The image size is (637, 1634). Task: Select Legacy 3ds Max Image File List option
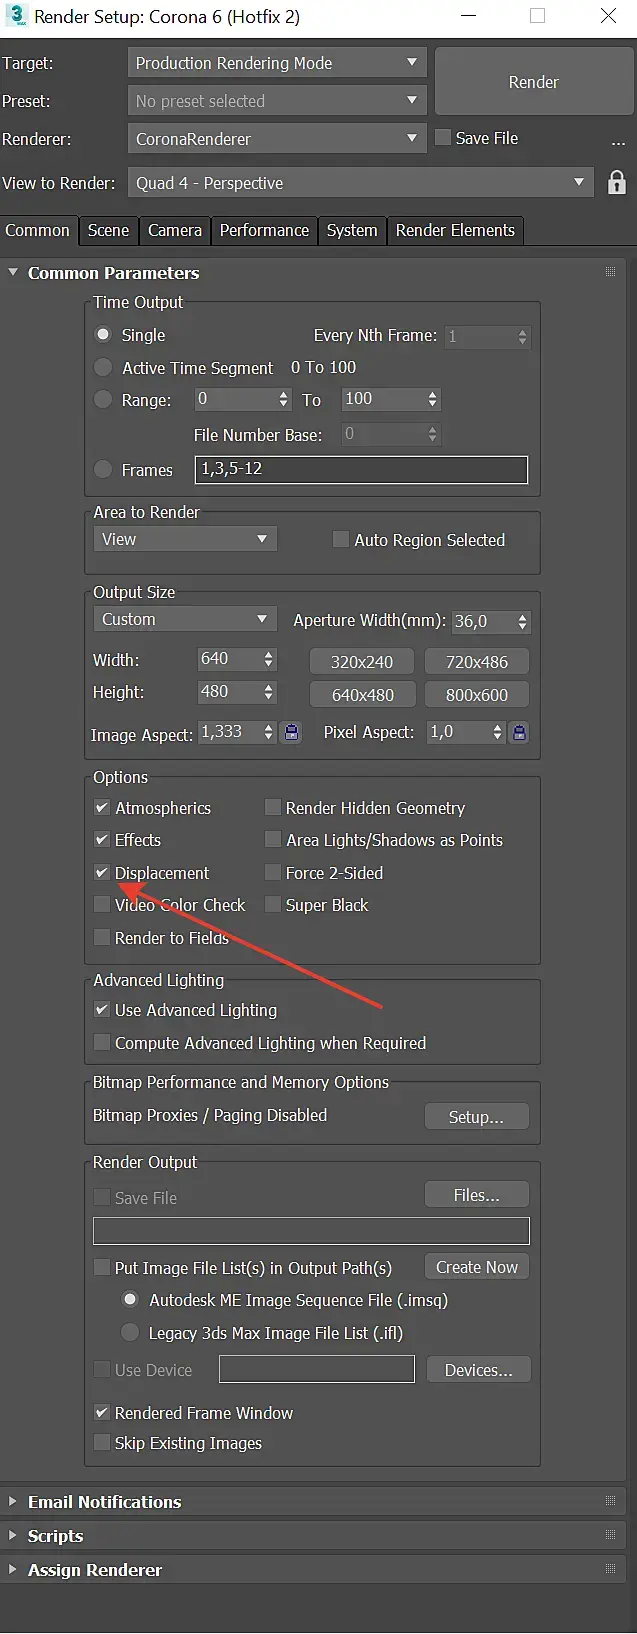point(130,1332)
